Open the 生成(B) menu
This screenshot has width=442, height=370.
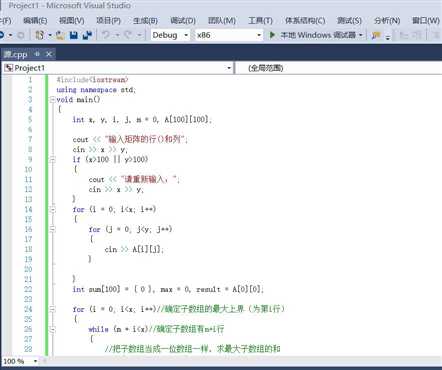pos(145,21)
